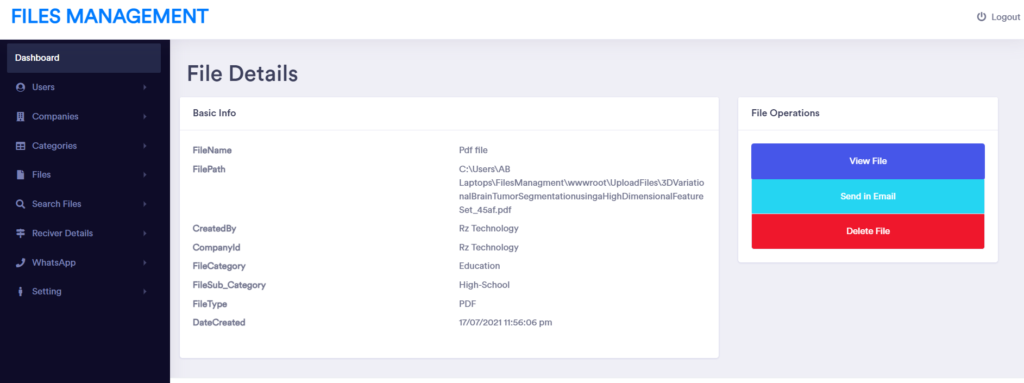Viewport: 1024px width, 383px height.
Task: Expand the Search Files submenu arrow
Action: coord(144,204)
